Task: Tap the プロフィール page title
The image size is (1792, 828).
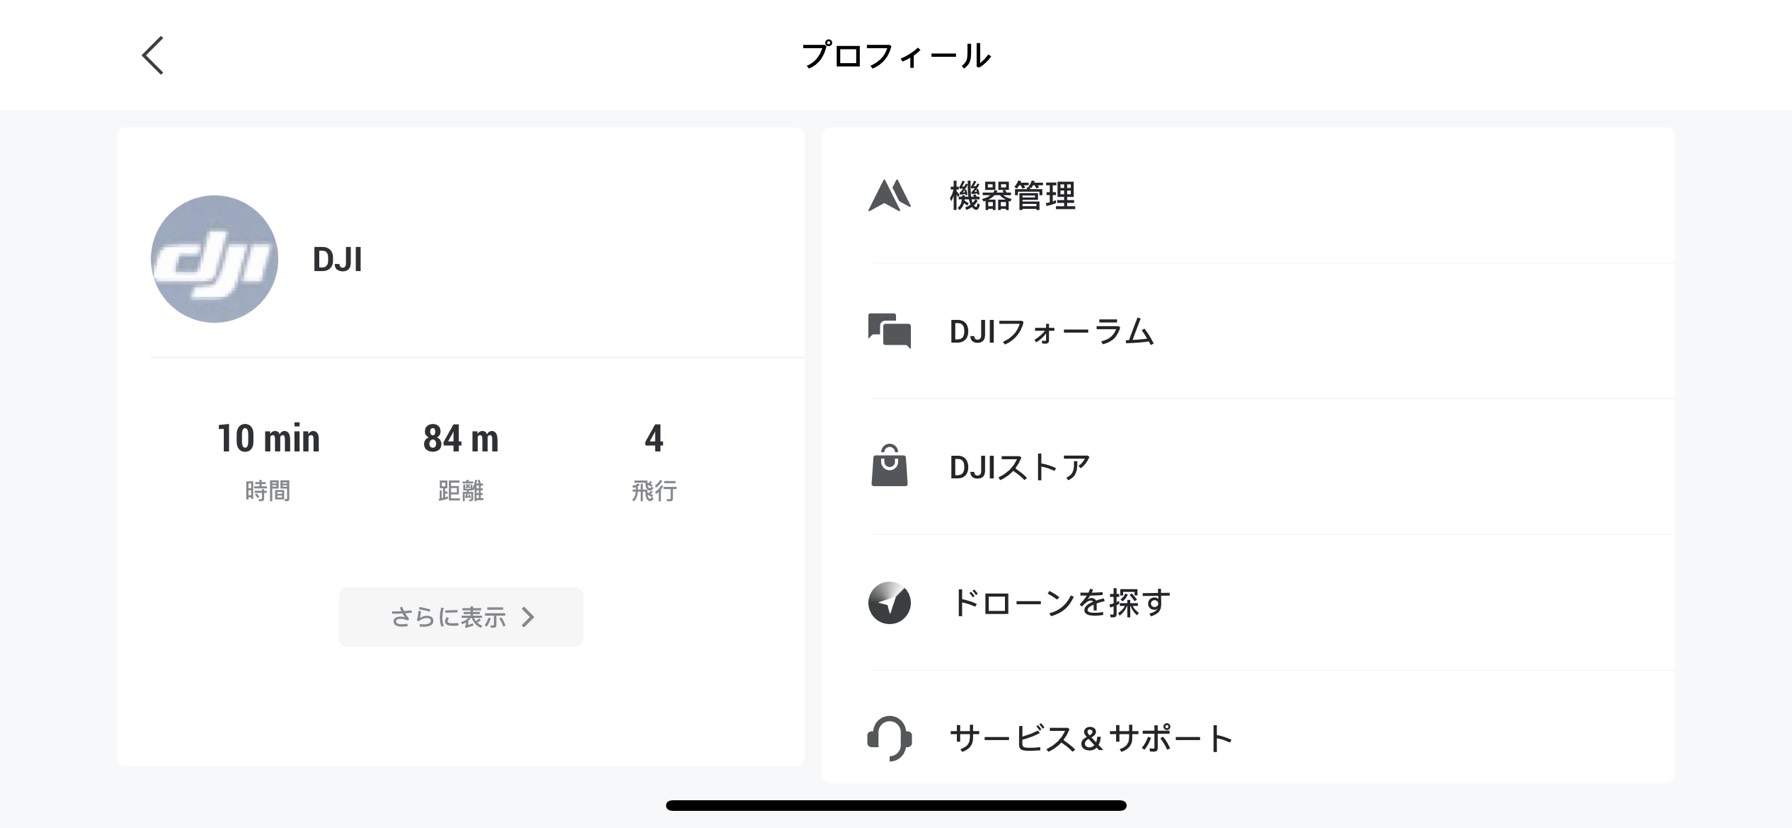Action: 896,56
